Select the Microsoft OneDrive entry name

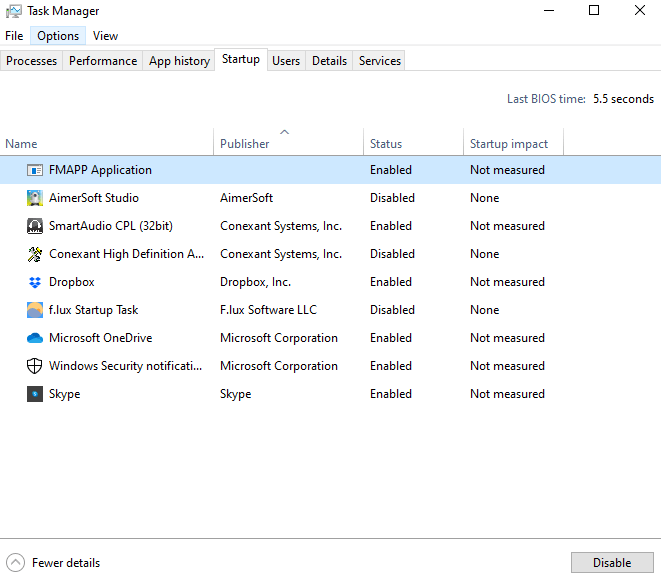[100, 338]
